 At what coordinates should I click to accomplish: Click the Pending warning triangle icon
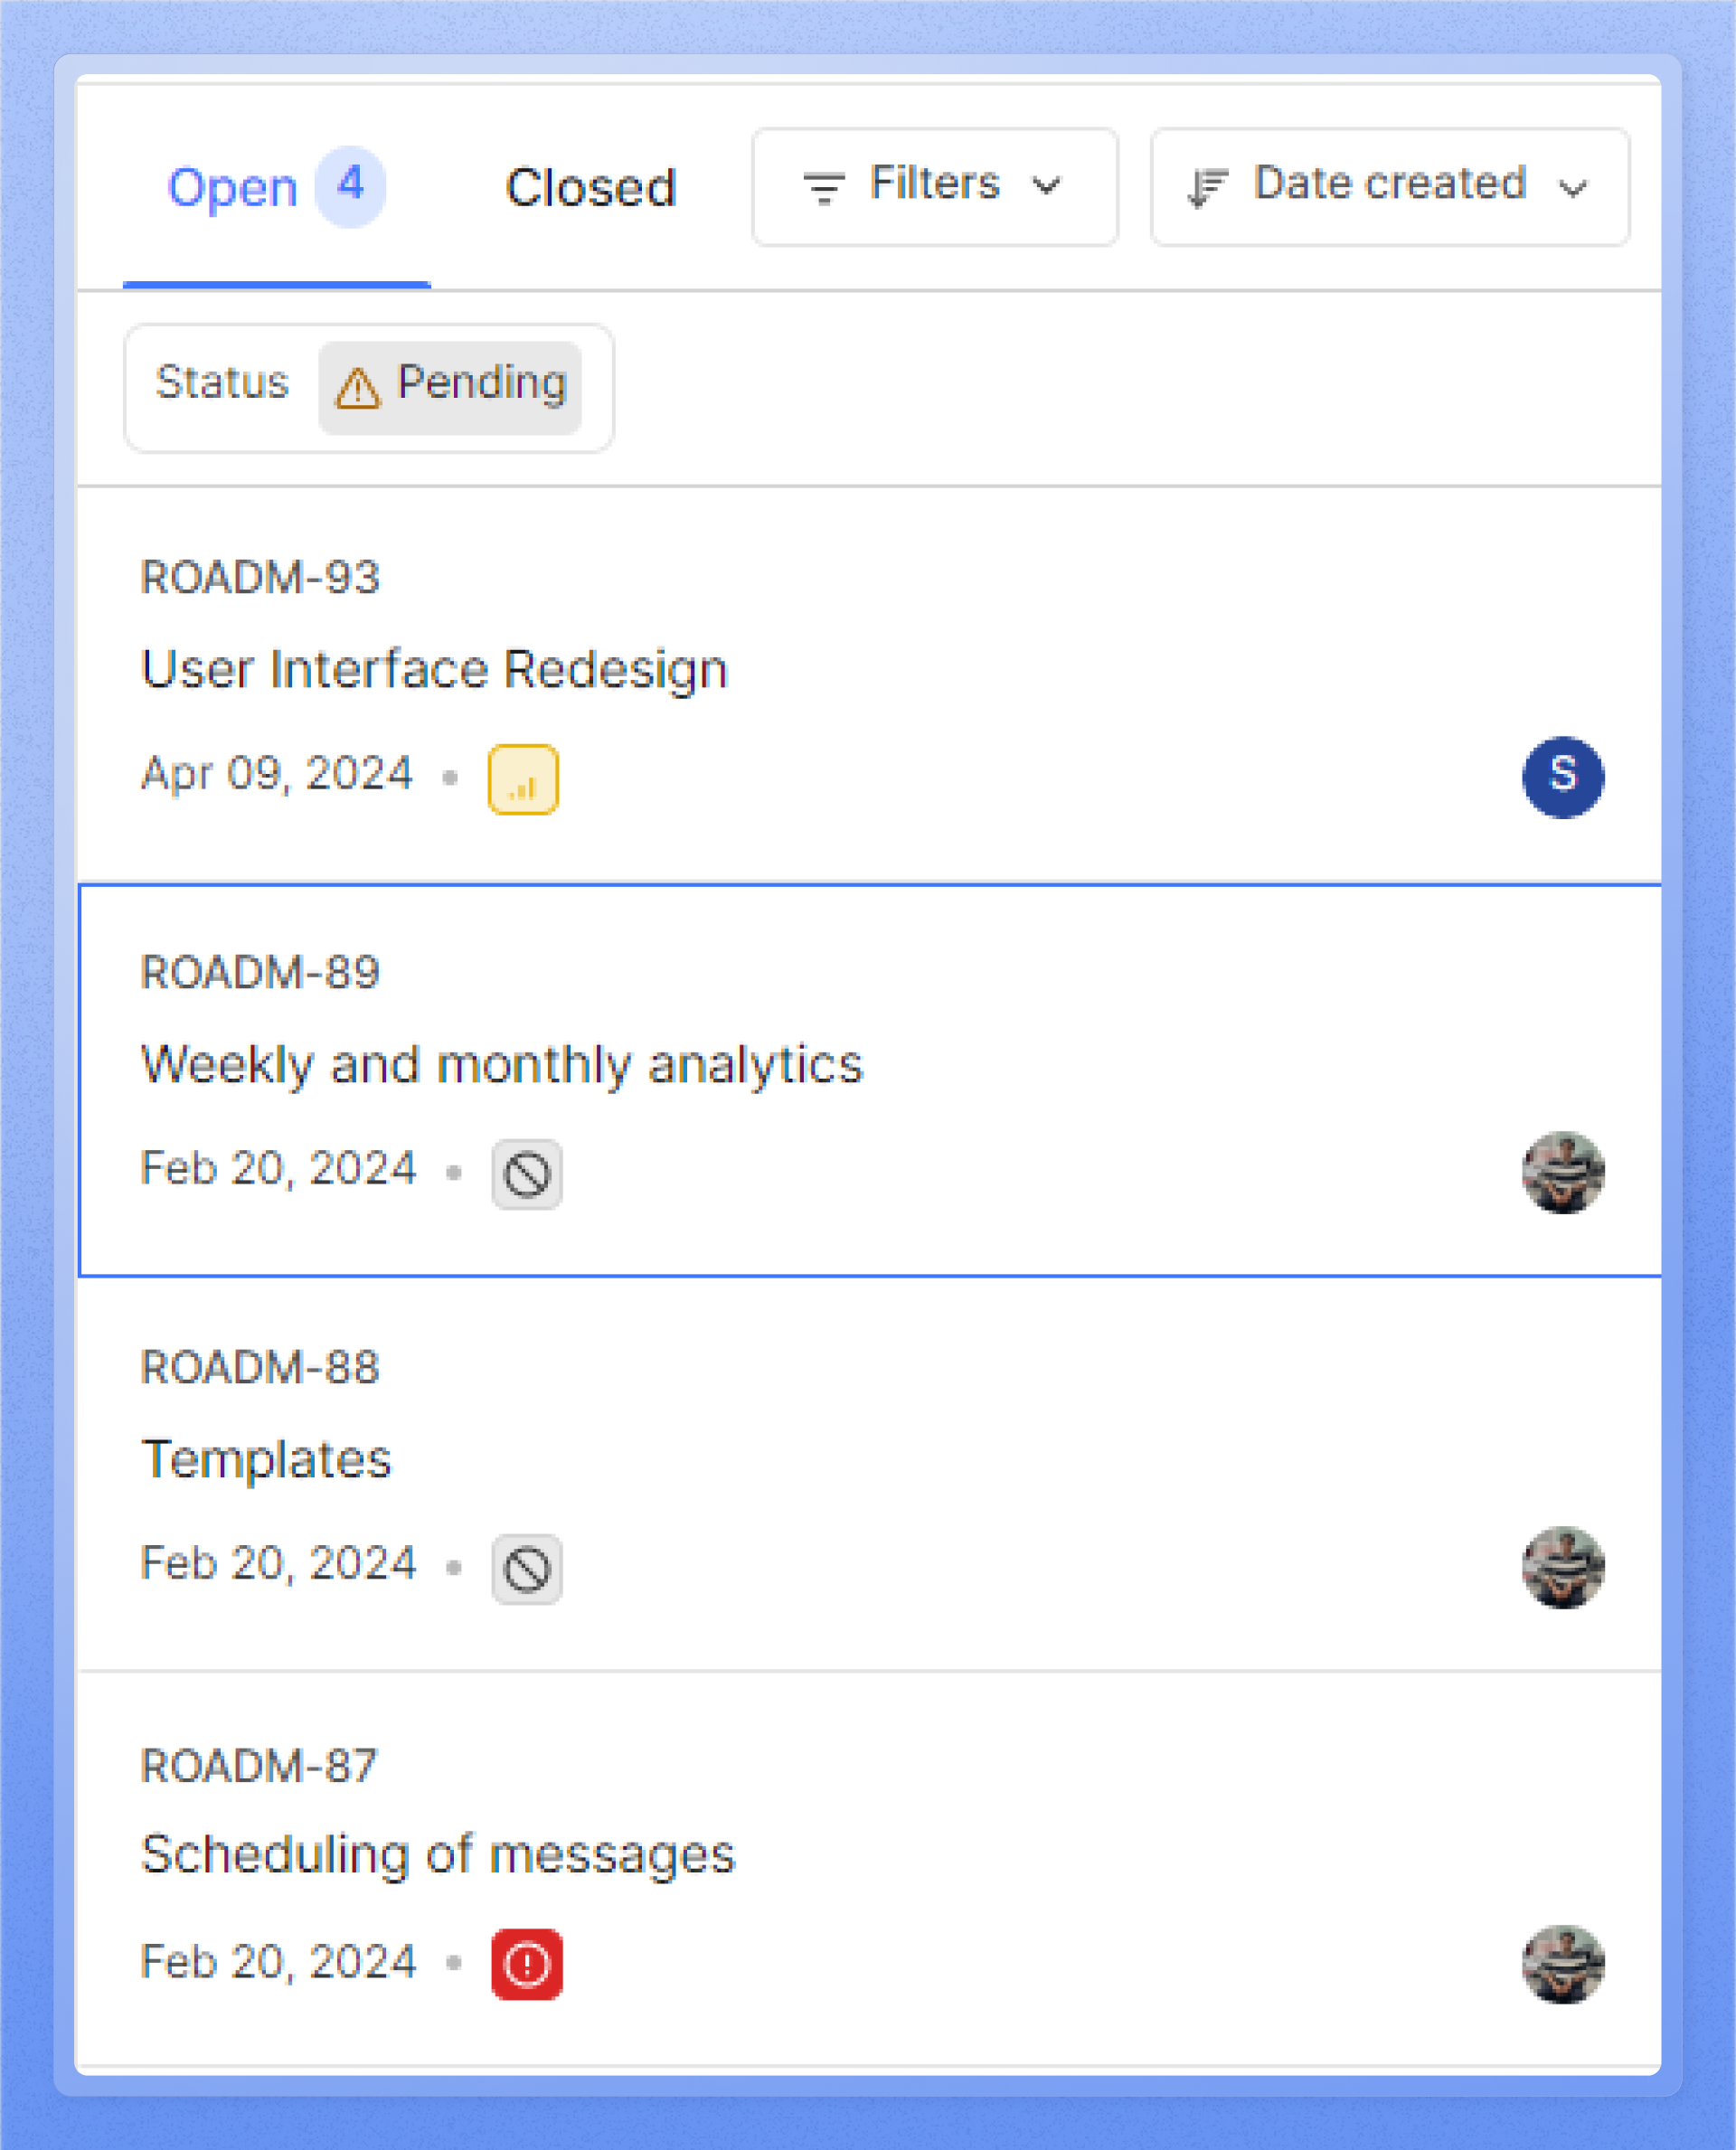357,388
